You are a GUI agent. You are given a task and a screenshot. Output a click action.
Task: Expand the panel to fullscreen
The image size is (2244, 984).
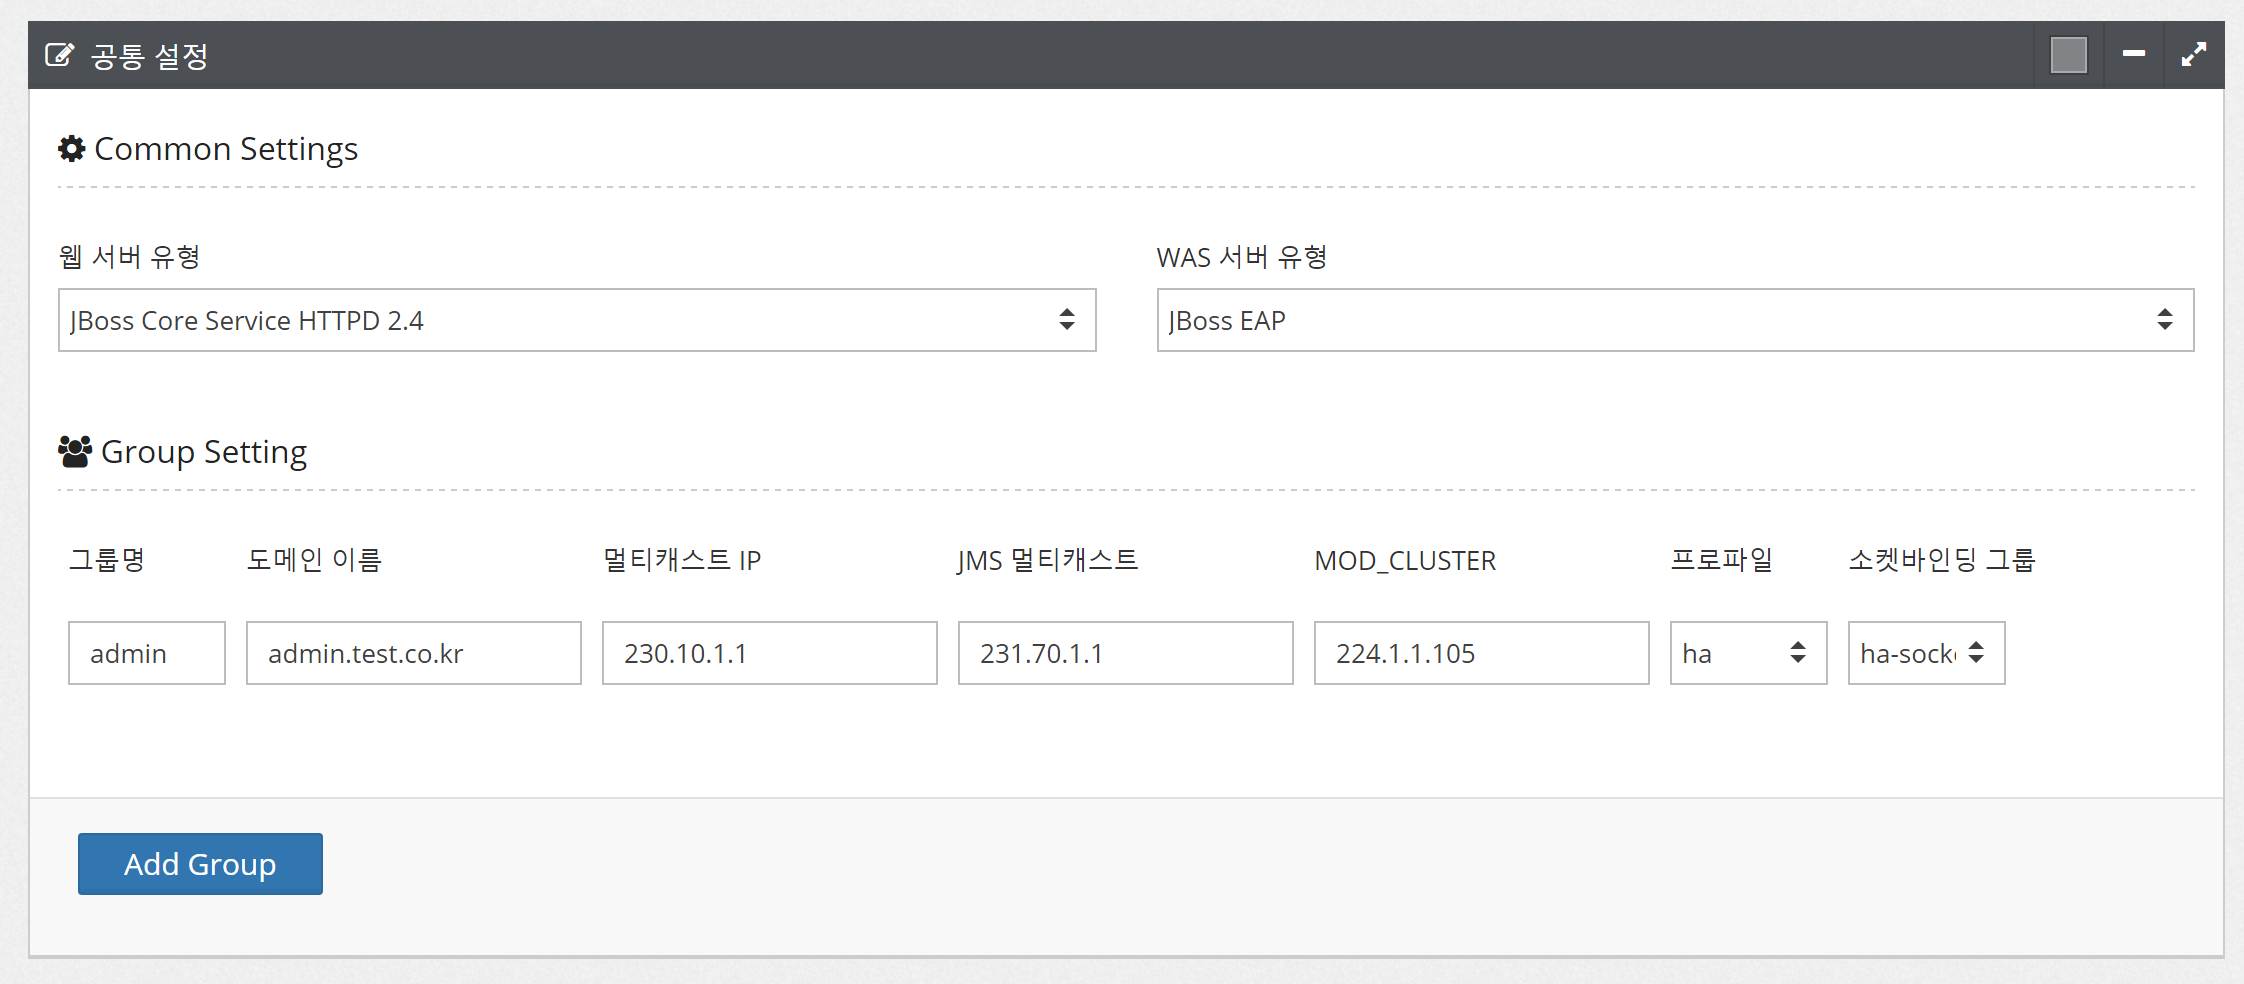coord(2194,54)
